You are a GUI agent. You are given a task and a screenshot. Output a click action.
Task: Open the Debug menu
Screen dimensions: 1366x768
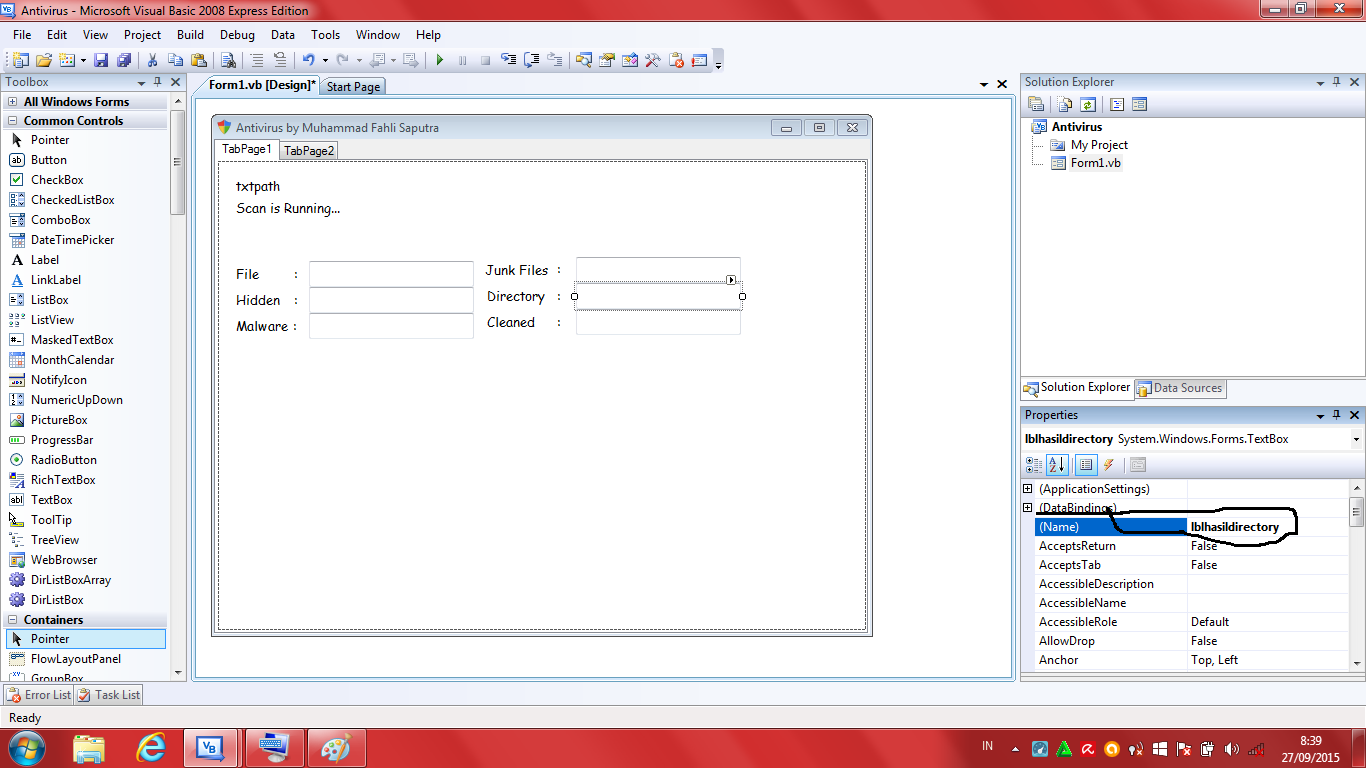(237, 35)
